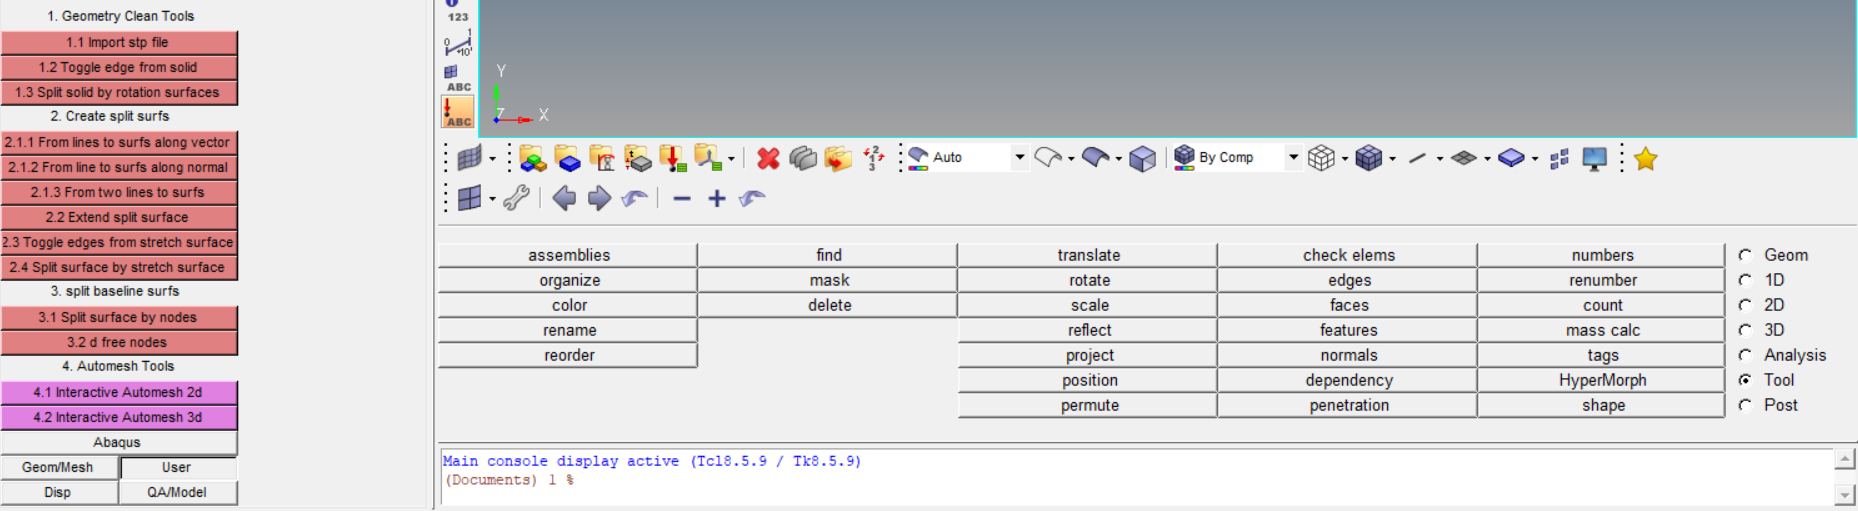
Task: Click the shaded elements cube icon
Action: pos(1369,158)
